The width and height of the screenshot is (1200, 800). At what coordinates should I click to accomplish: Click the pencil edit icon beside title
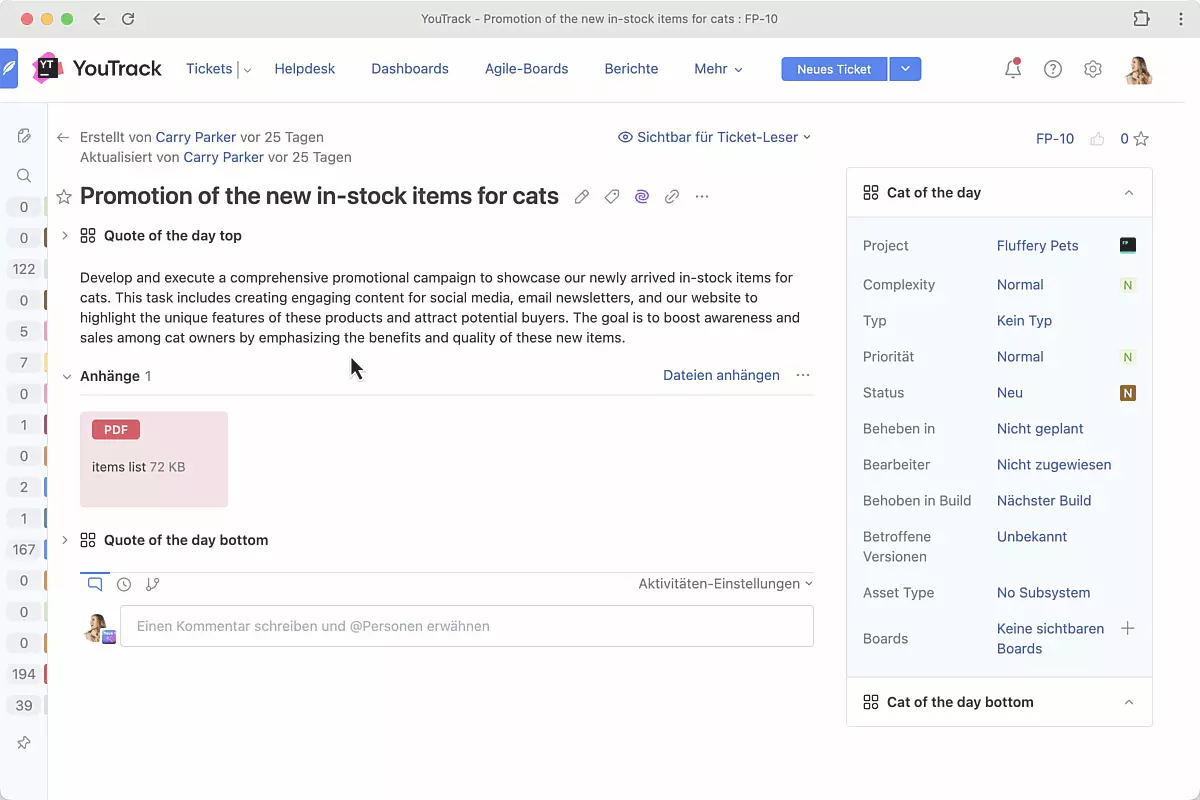click(x=582, y=197)
